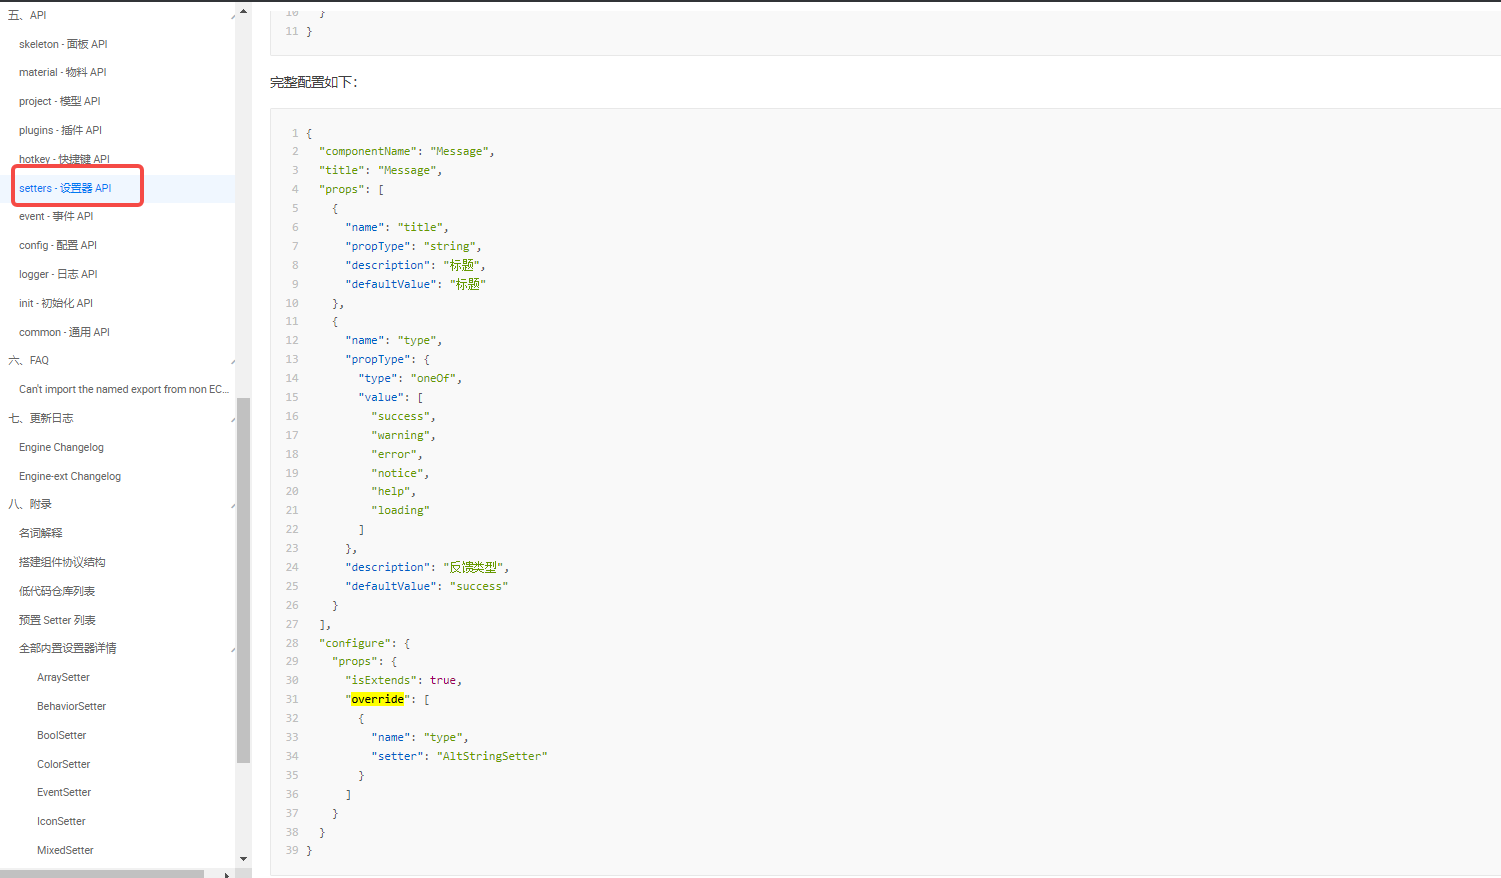Image resolution: width=1501 pixels, height=878 pixels.
Task: Open skeleton - 面板 API page
Action: click(63, 44)
